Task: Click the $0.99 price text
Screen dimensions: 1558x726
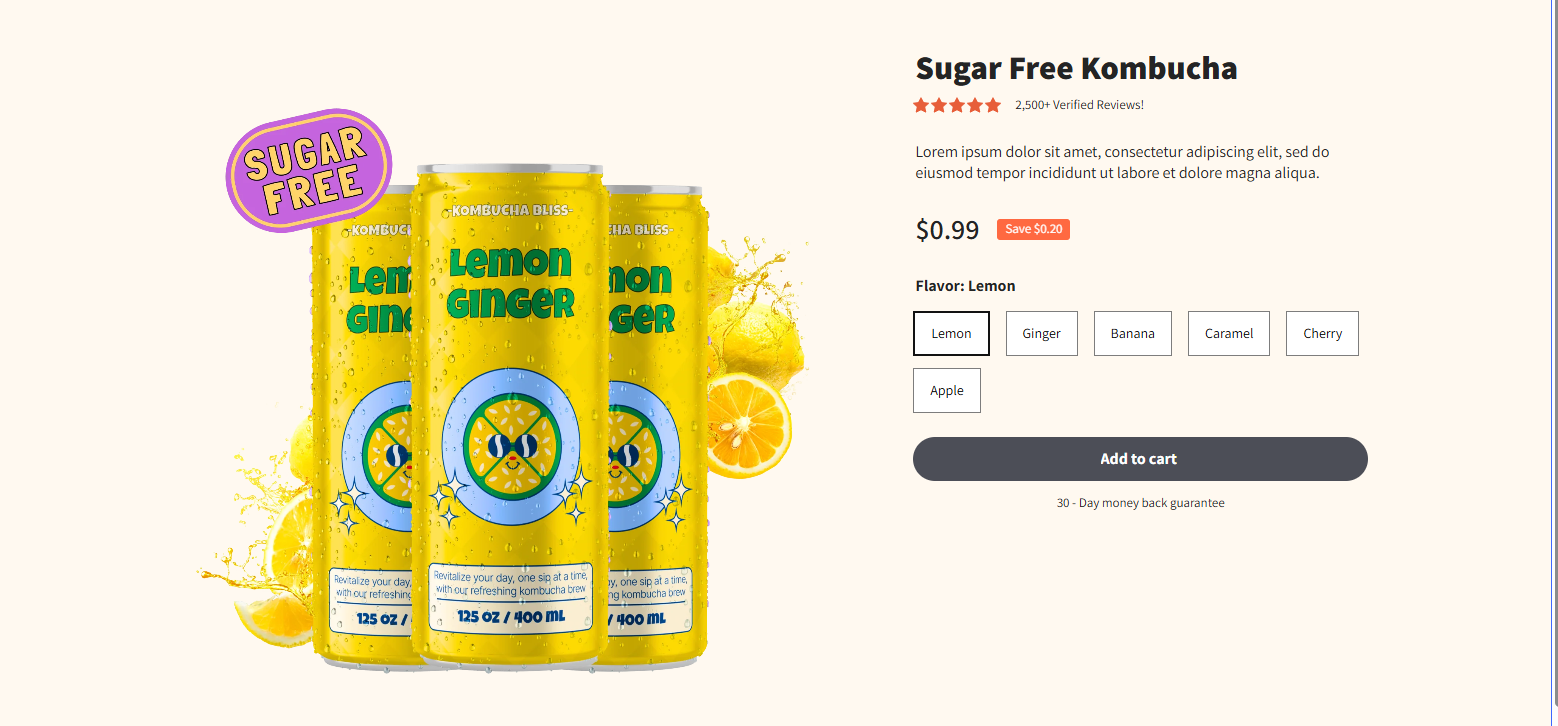Action: click(947, 230)
